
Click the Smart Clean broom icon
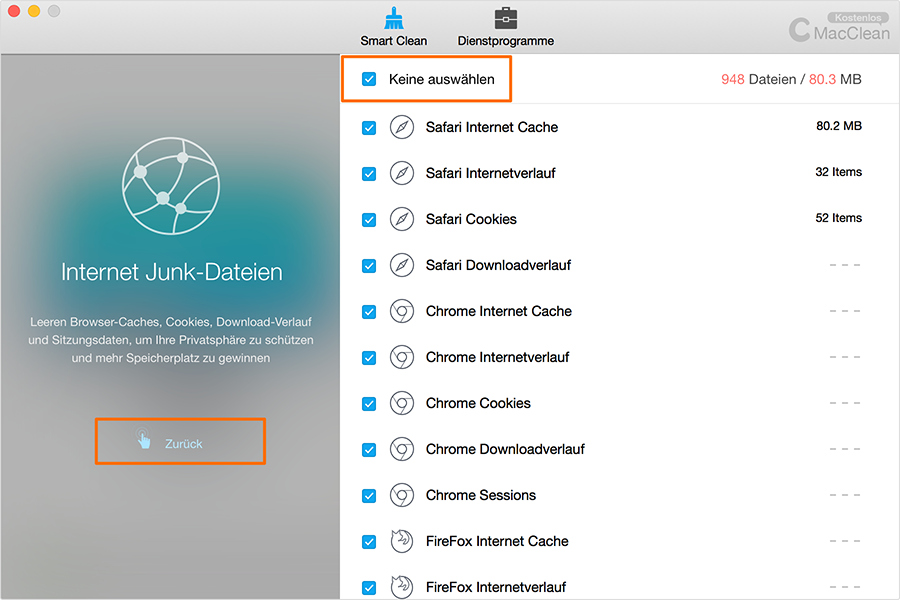394,18
